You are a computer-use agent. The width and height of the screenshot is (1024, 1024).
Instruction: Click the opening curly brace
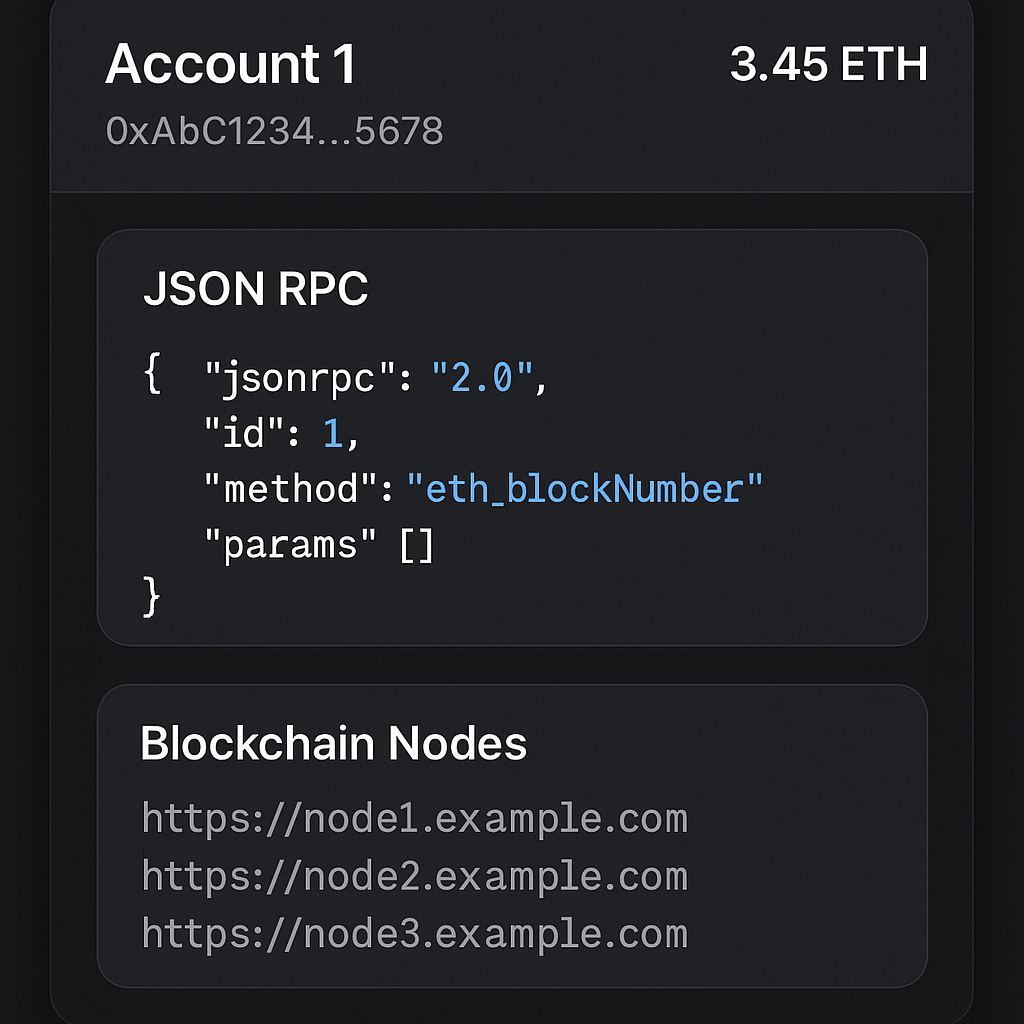152,373
